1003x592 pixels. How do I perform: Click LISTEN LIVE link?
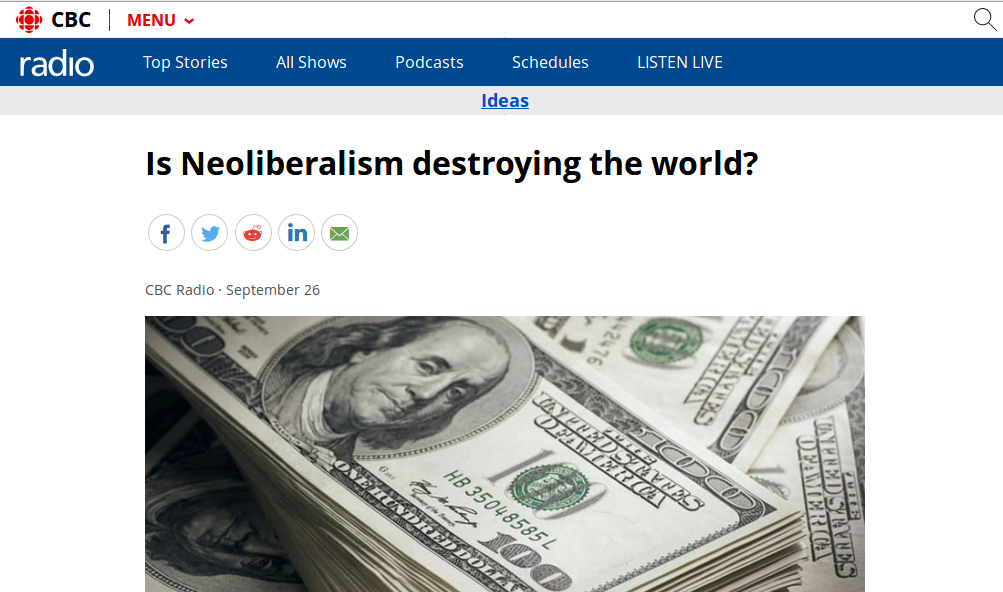680,62
